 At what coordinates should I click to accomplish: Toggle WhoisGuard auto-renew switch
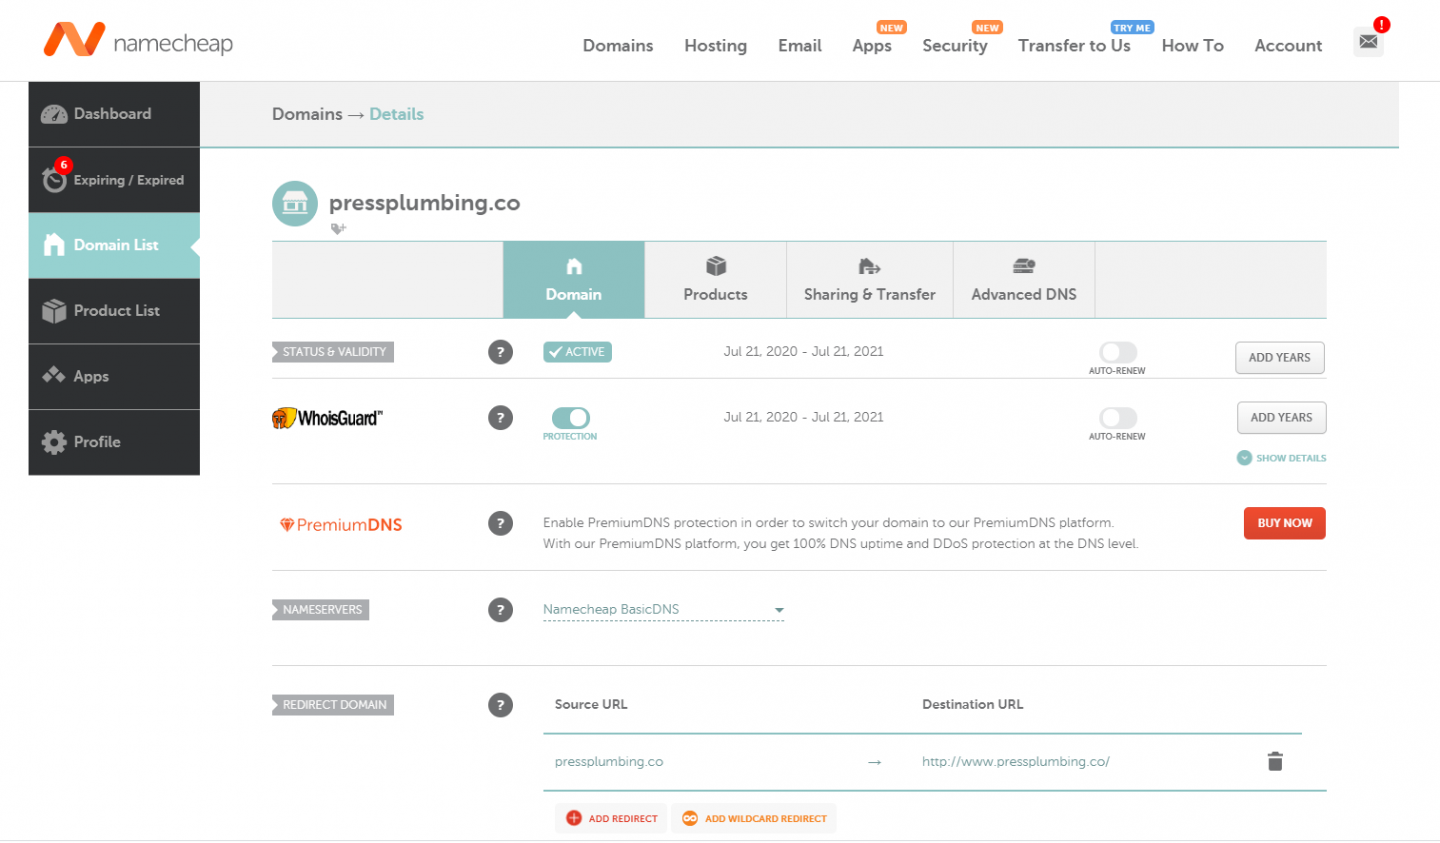pos(1118,418)
